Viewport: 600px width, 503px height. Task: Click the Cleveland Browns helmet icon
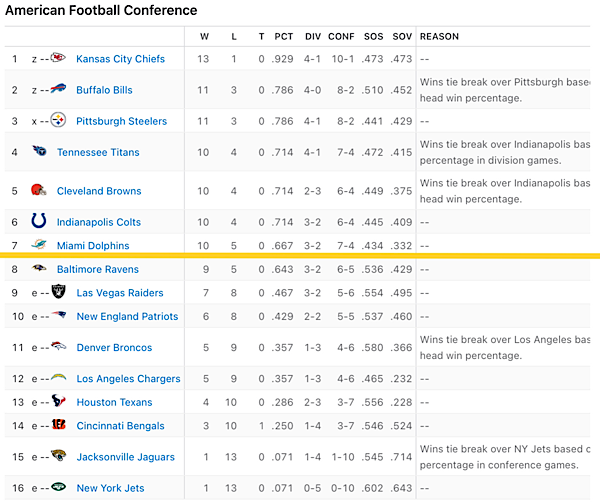[39, 191]
